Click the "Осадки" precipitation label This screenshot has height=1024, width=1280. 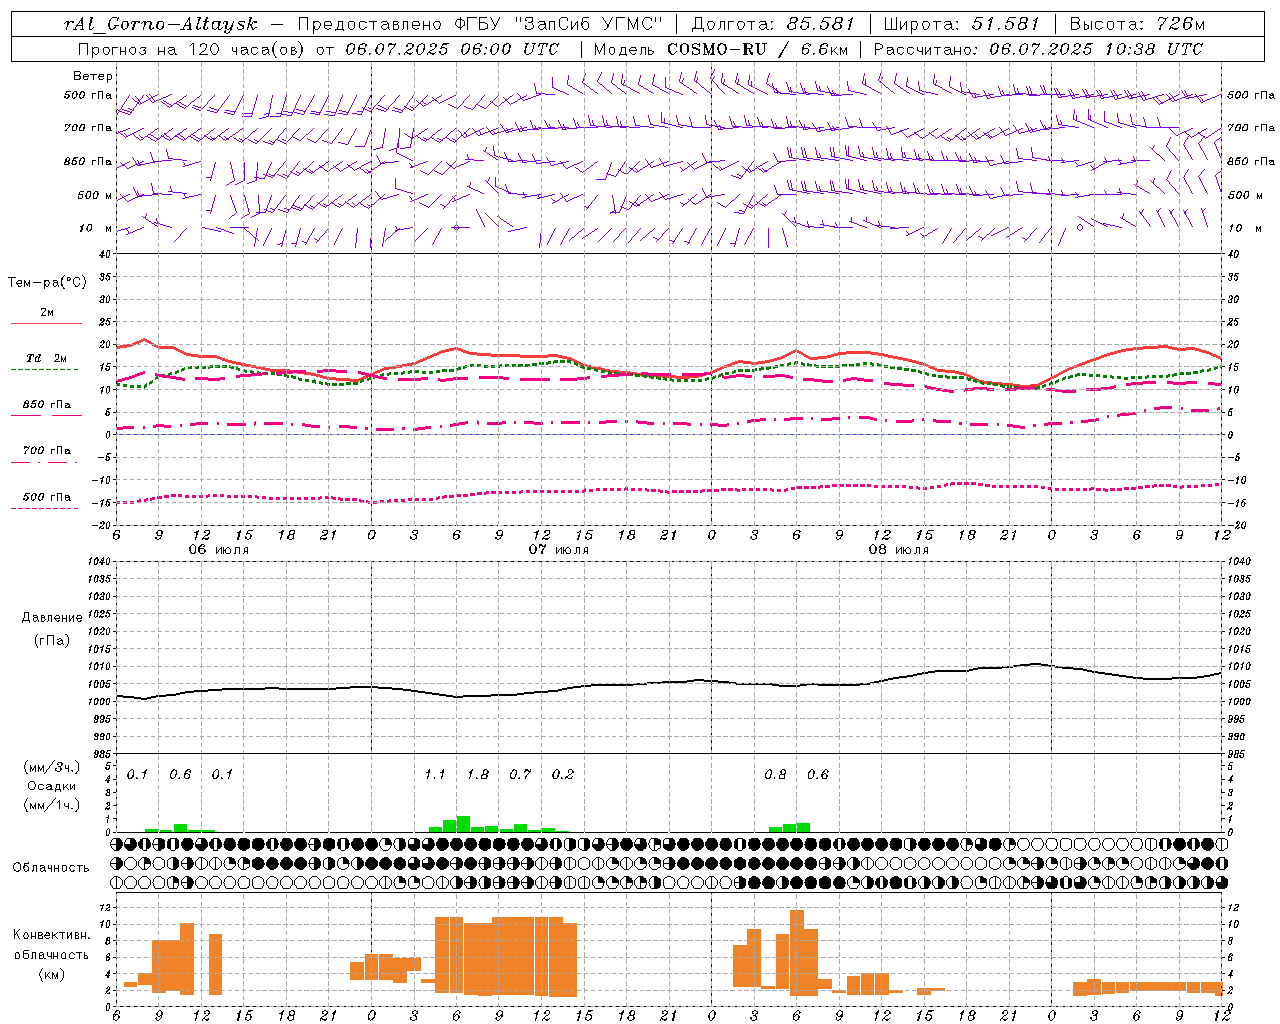point(52,786)
